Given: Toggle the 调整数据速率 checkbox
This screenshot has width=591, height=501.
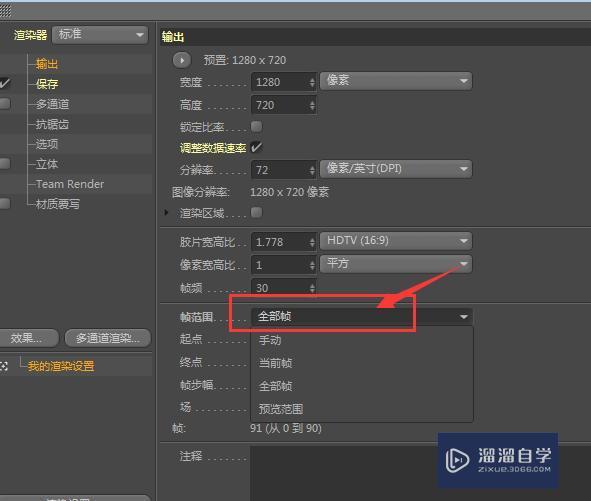Looking at the screenshot, I should (x=256, y=147).
